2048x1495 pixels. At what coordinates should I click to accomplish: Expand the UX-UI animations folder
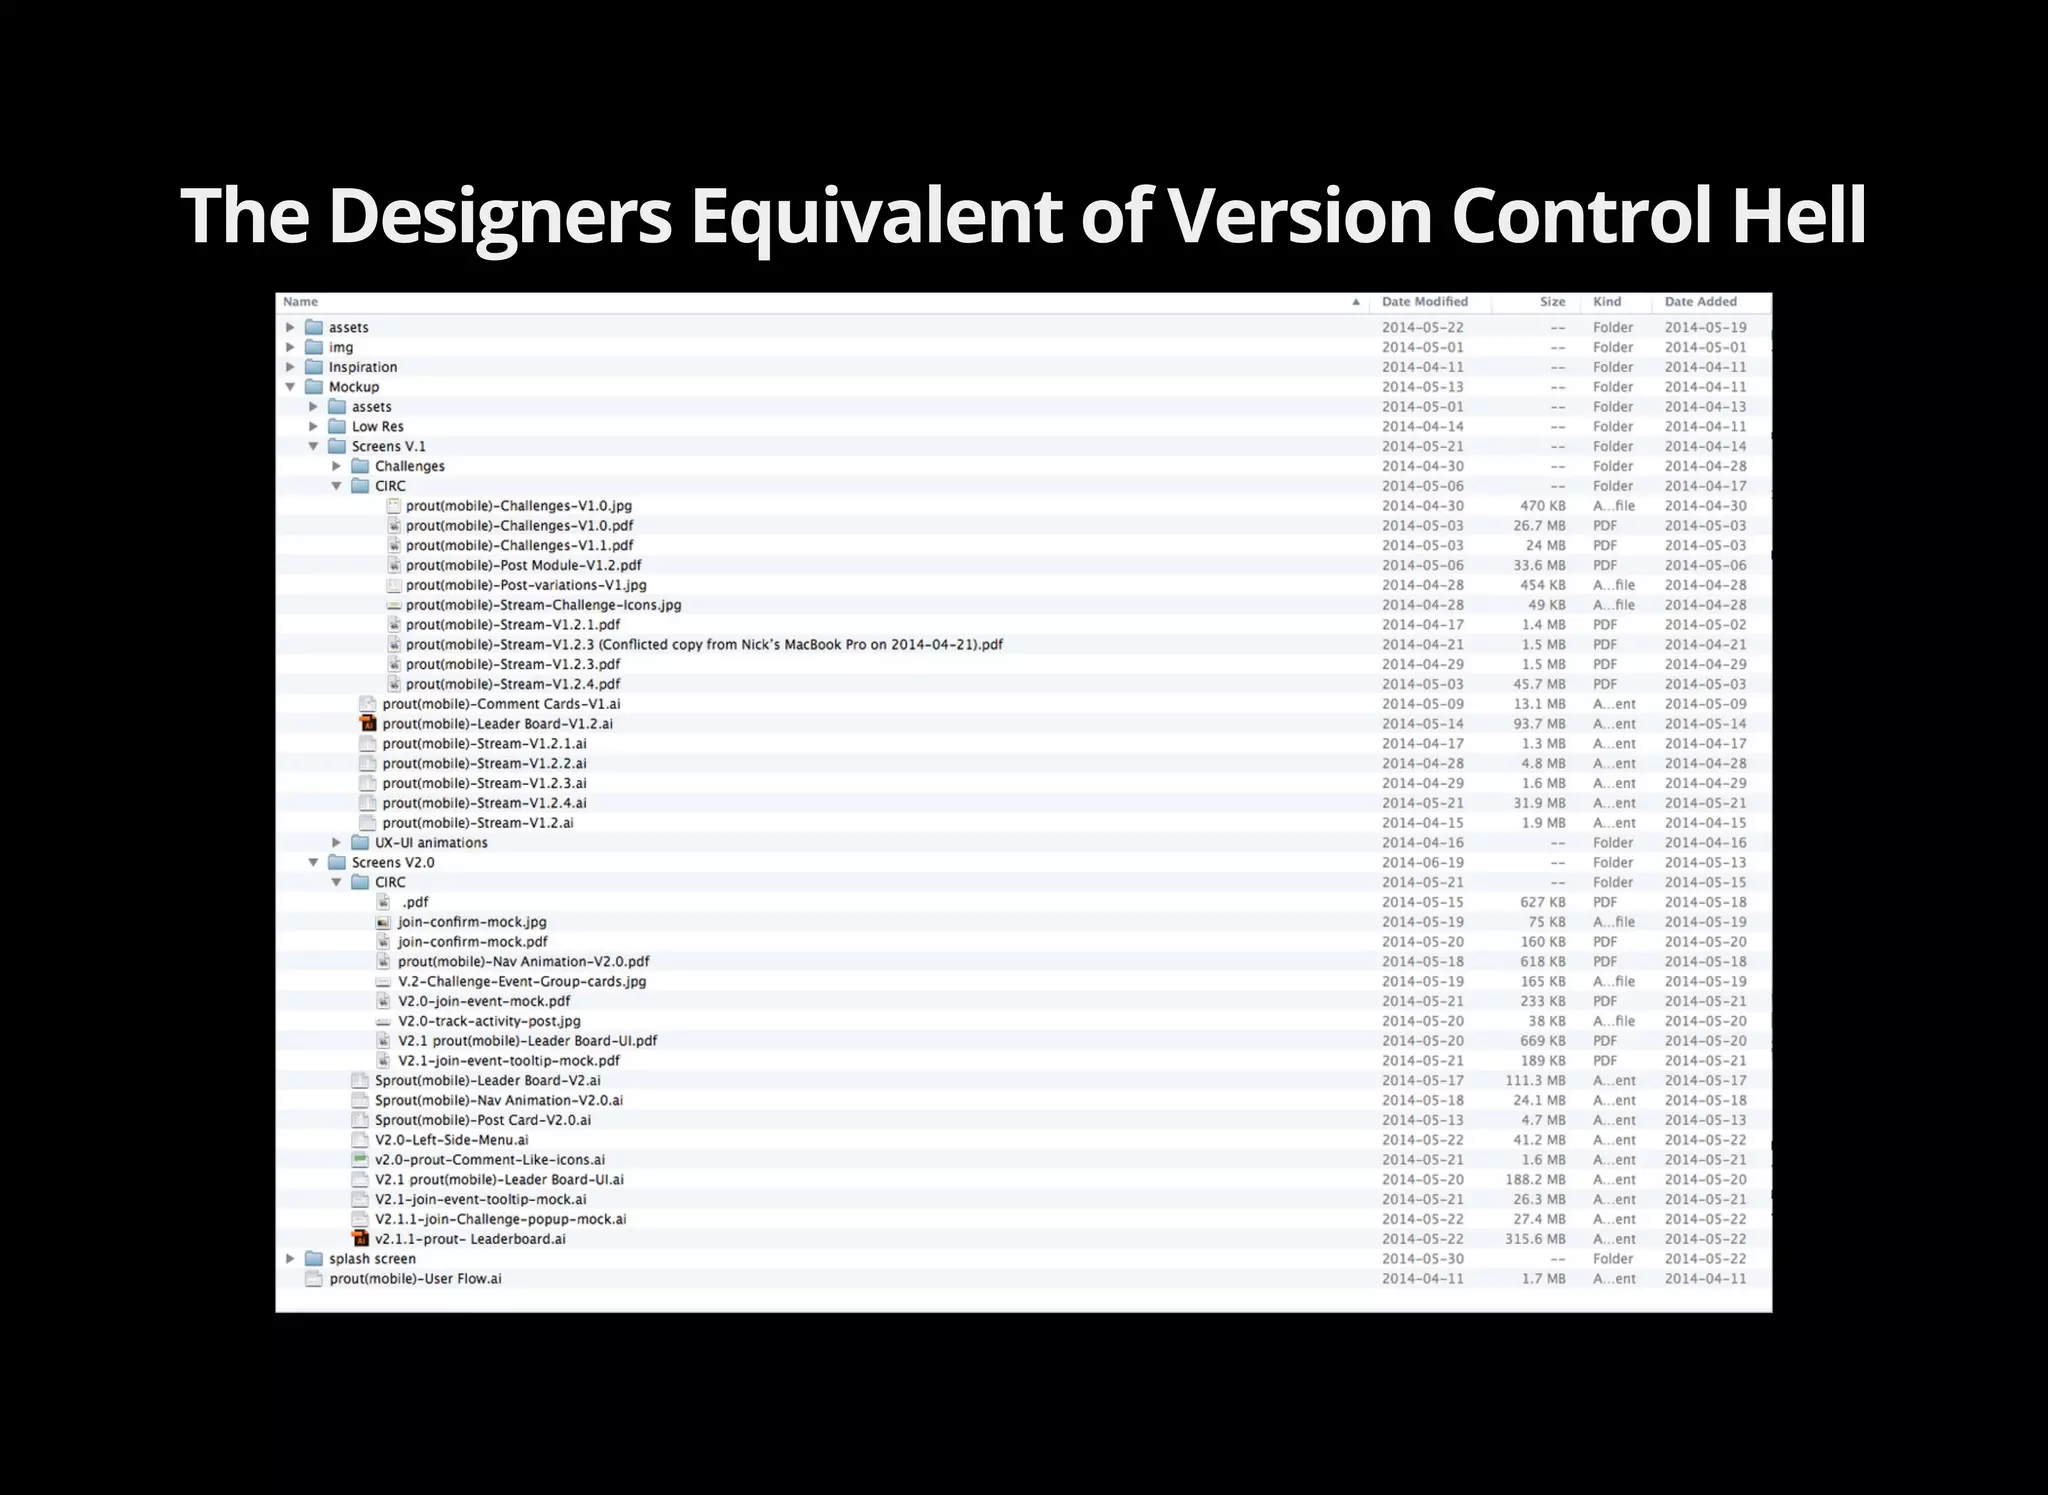pyautogui.click(x=337, y=843)
